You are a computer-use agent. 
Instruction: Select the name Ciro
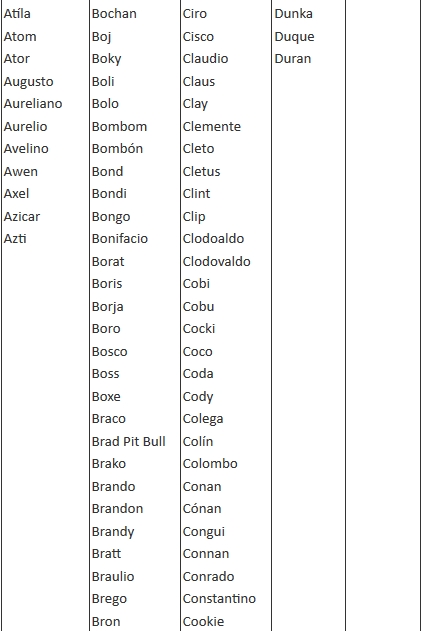(x=195, y=14)
